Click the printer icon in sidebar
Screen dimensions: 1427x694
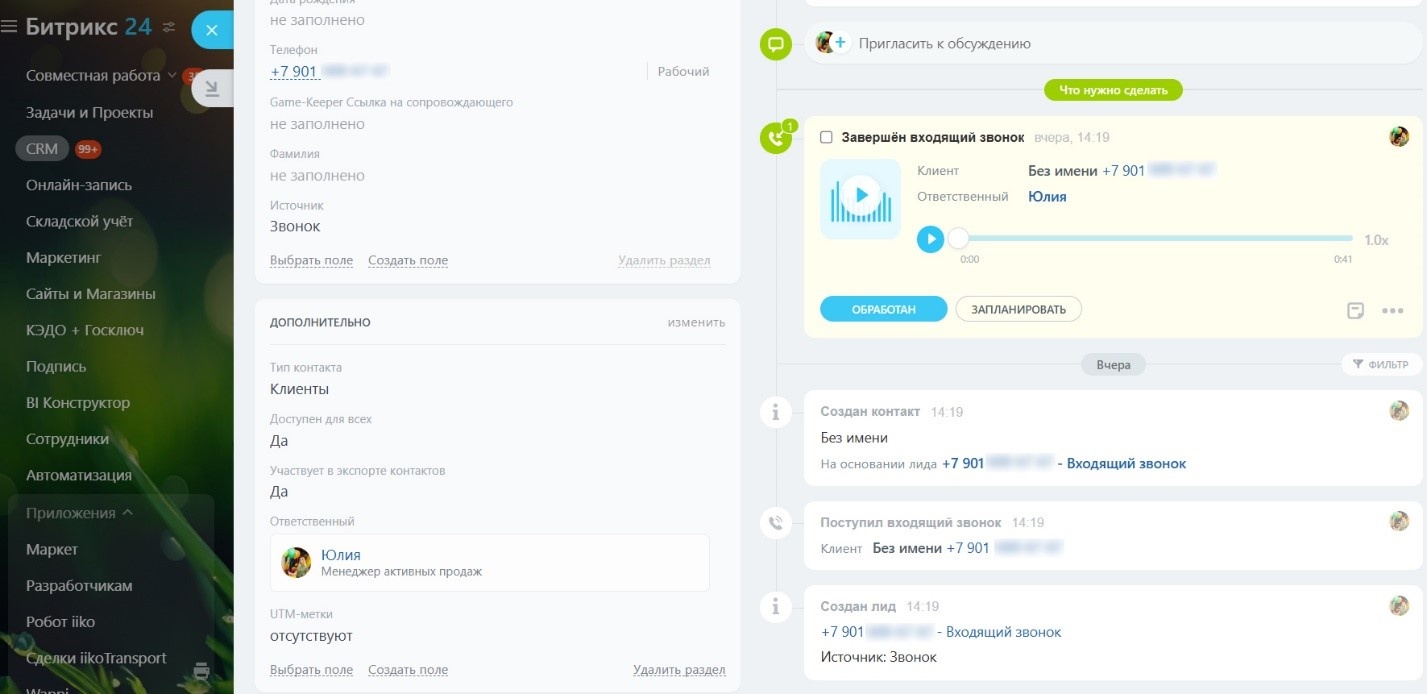pyautogui.click(x=201, y=670)
